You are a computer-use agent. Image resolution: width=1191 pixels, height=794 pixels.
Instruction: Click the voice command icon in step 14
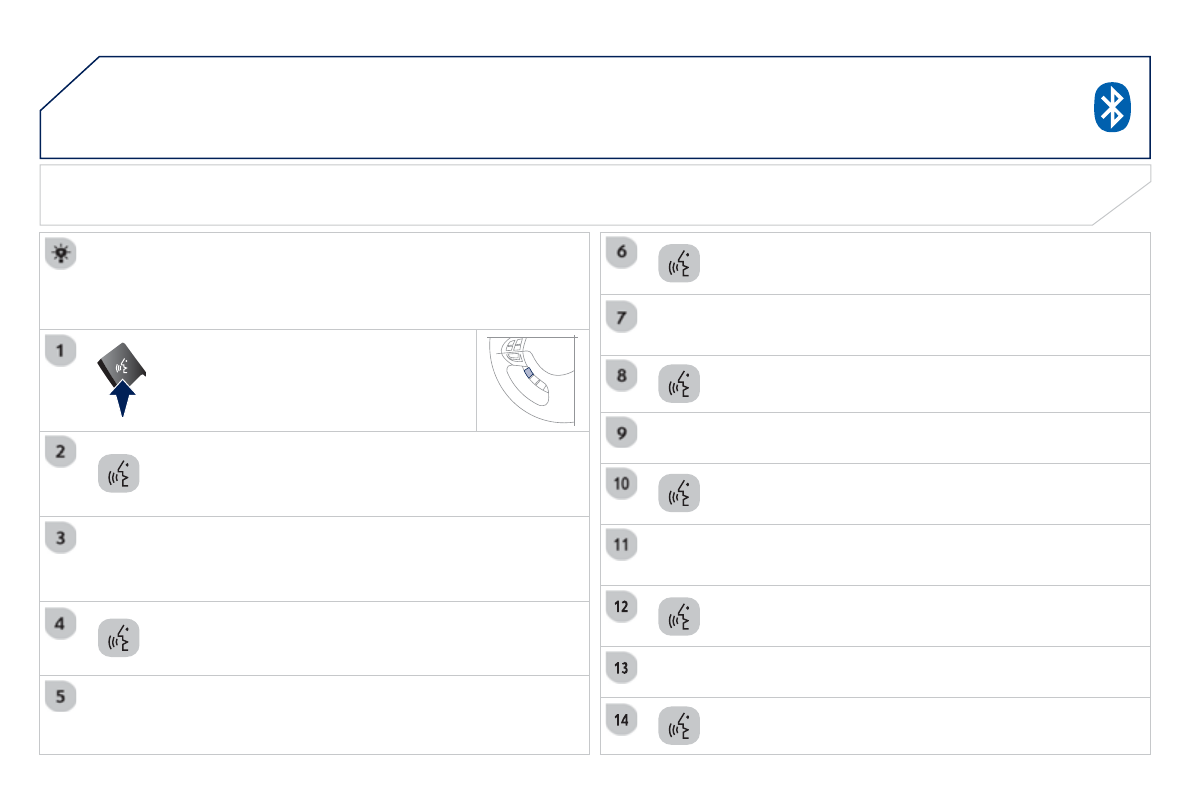(x=679, y=727)
